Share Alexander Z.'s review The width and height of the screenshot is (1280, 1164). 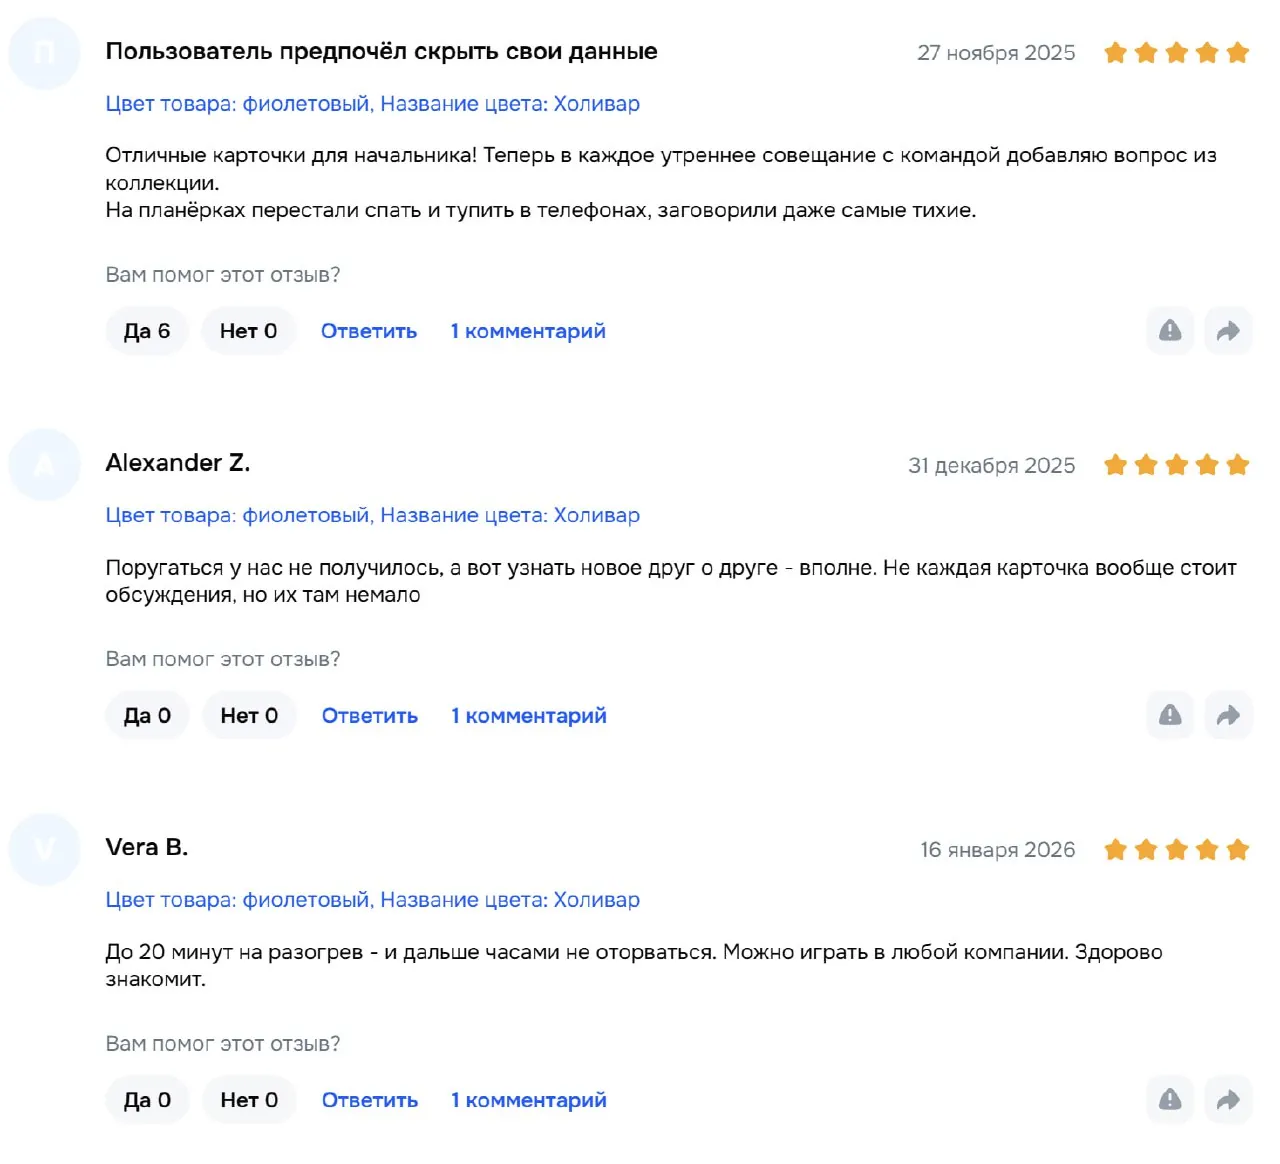1228,716
